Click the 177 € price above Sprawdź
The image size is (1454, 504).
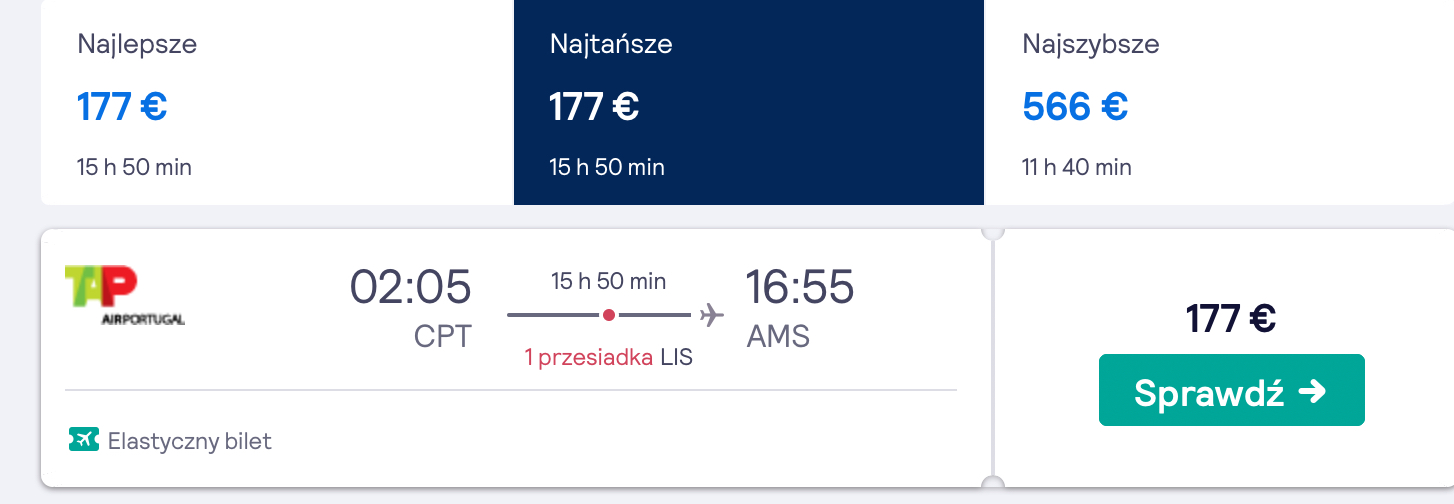click(x=1231, y=319)
